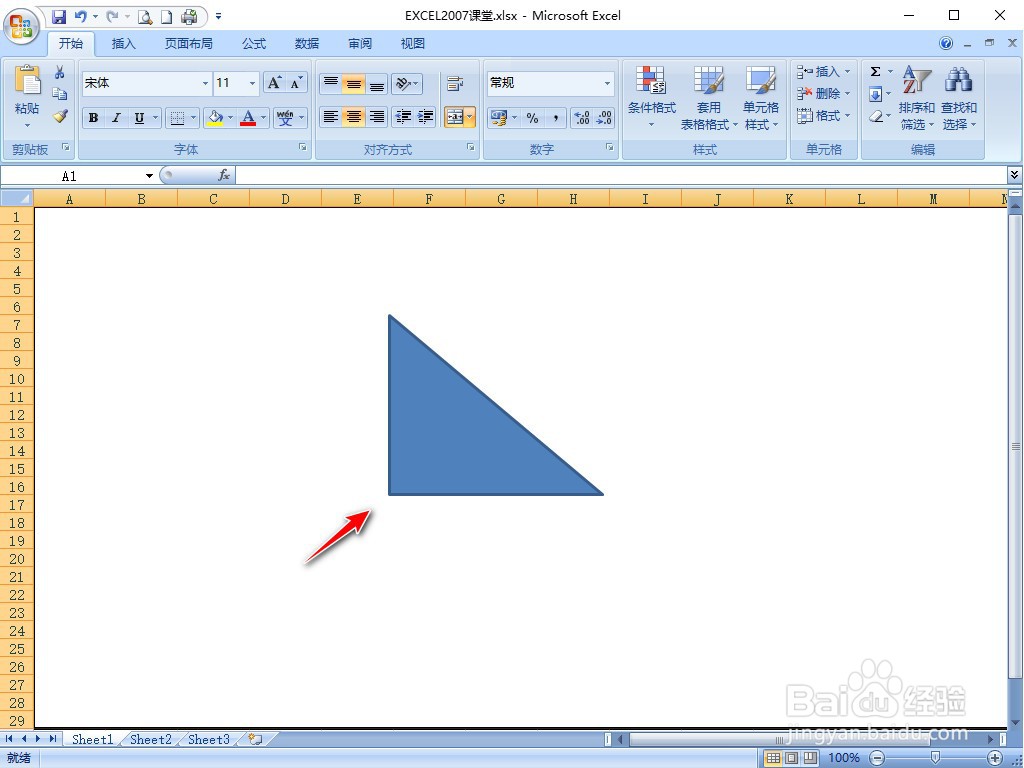Image resolution: width=1024 pixels, height=768 pixels.
Task: Switch to the 数据 ribbon tab
Action: pos(307,44)
